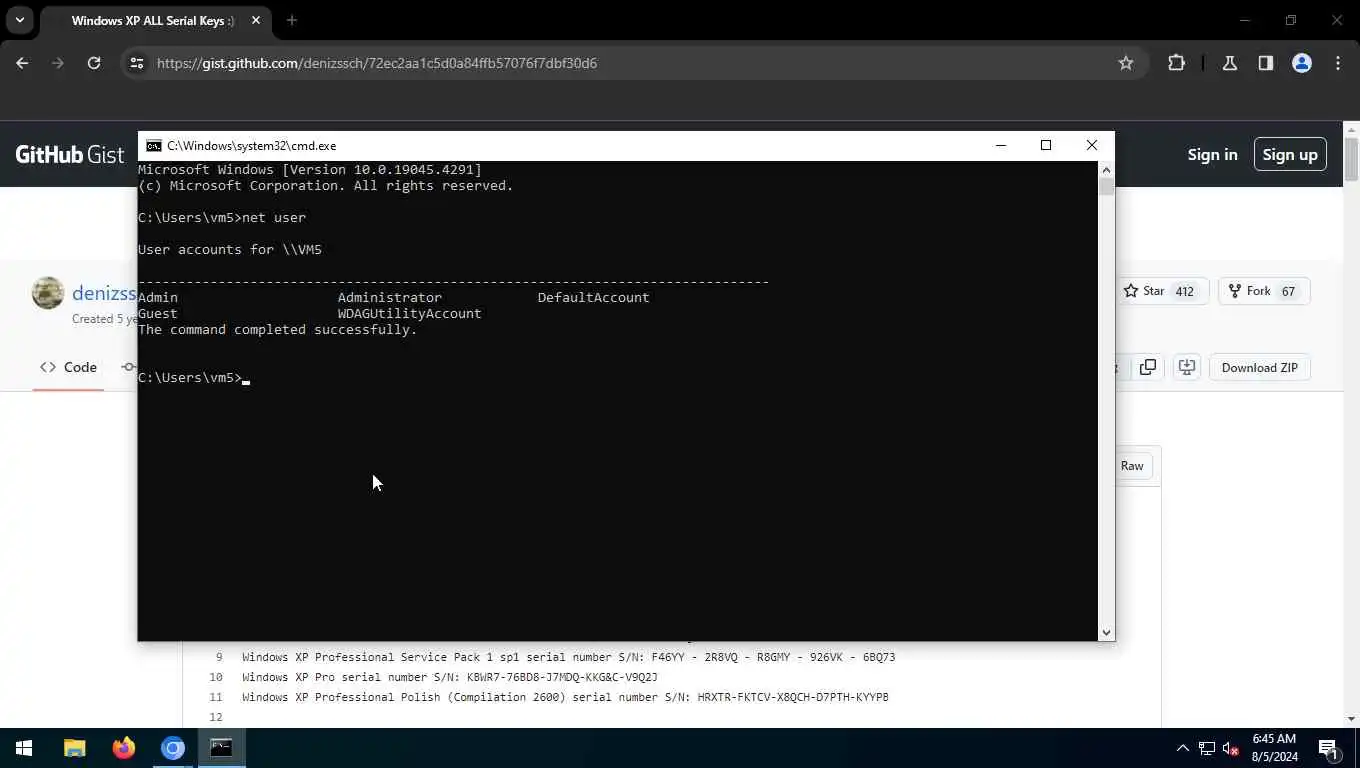Click the 'net user' command text
Image resolution: width=1360 pixels, height=768 pixels.
274,218
